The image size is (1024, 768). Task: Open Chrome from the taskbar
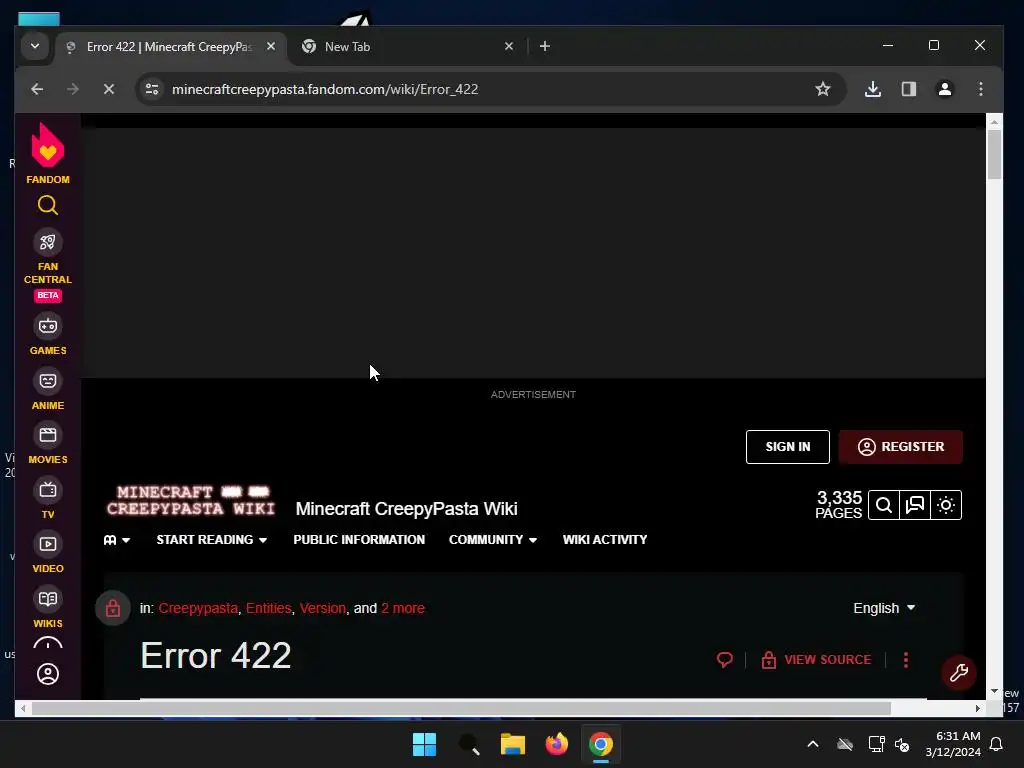click(601, 744)
